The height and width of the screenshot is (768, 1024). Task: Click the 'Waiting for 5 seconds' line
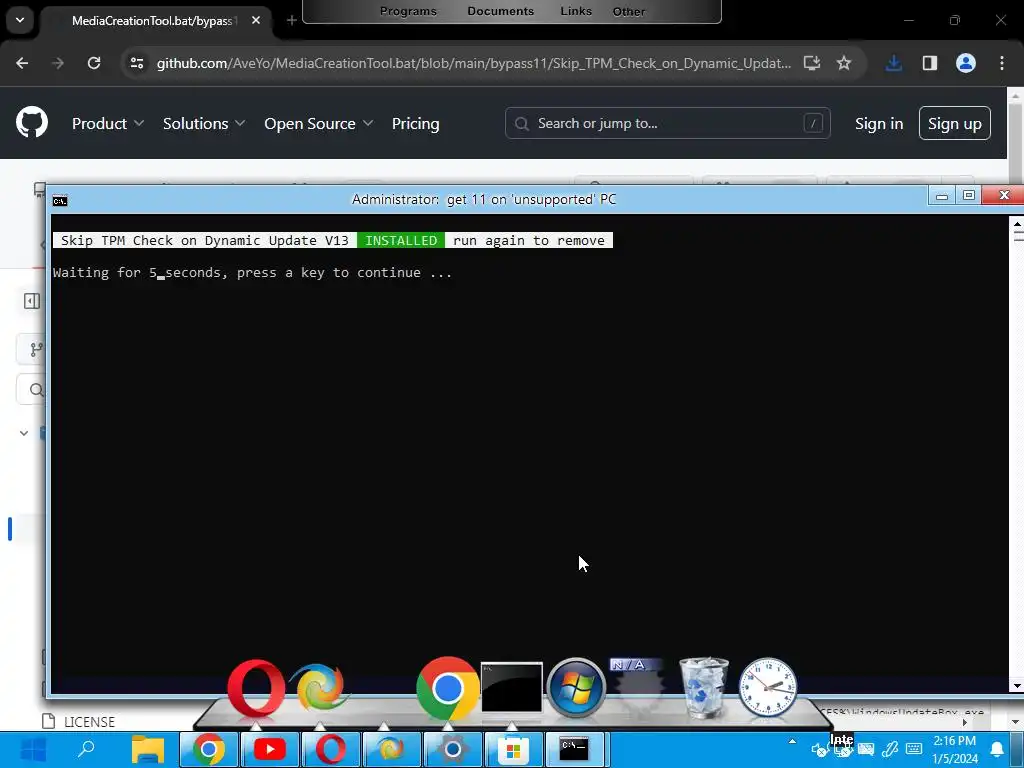tap(252, 273)
